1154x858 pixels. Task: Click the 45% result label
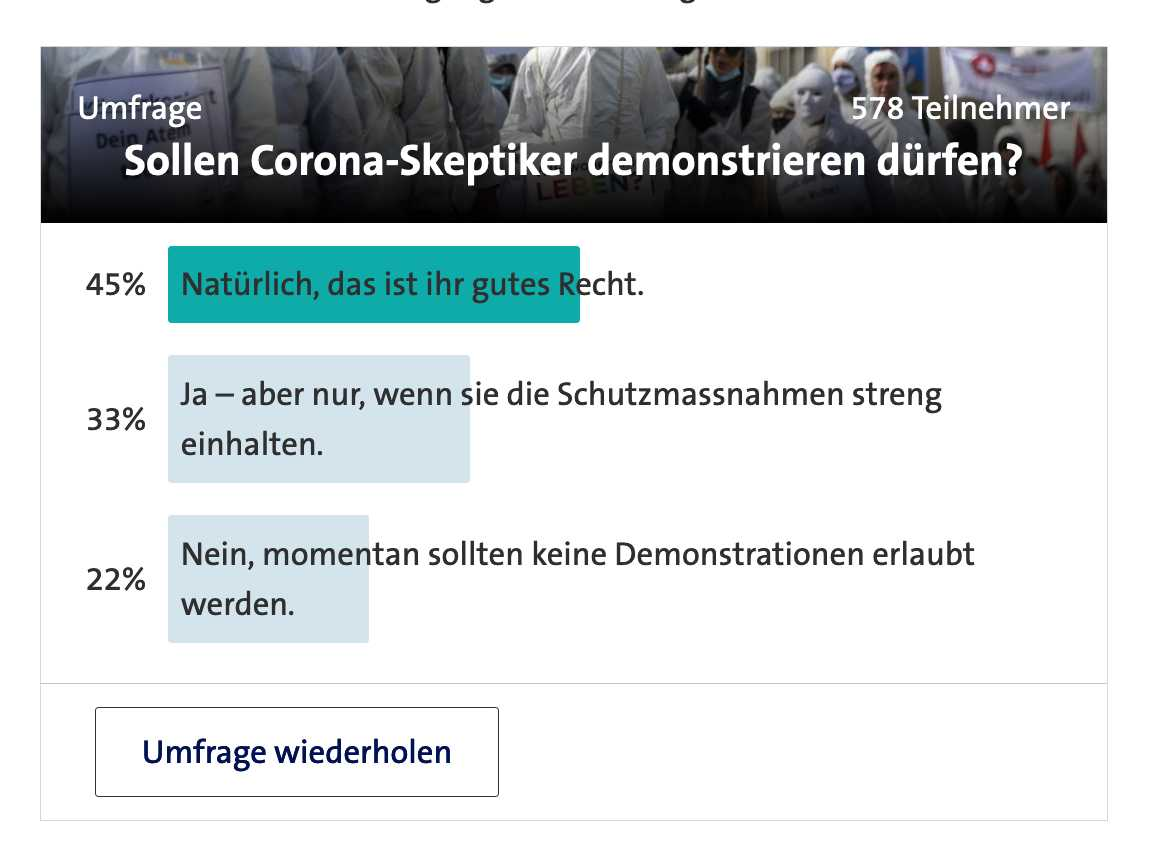(116, 284)
